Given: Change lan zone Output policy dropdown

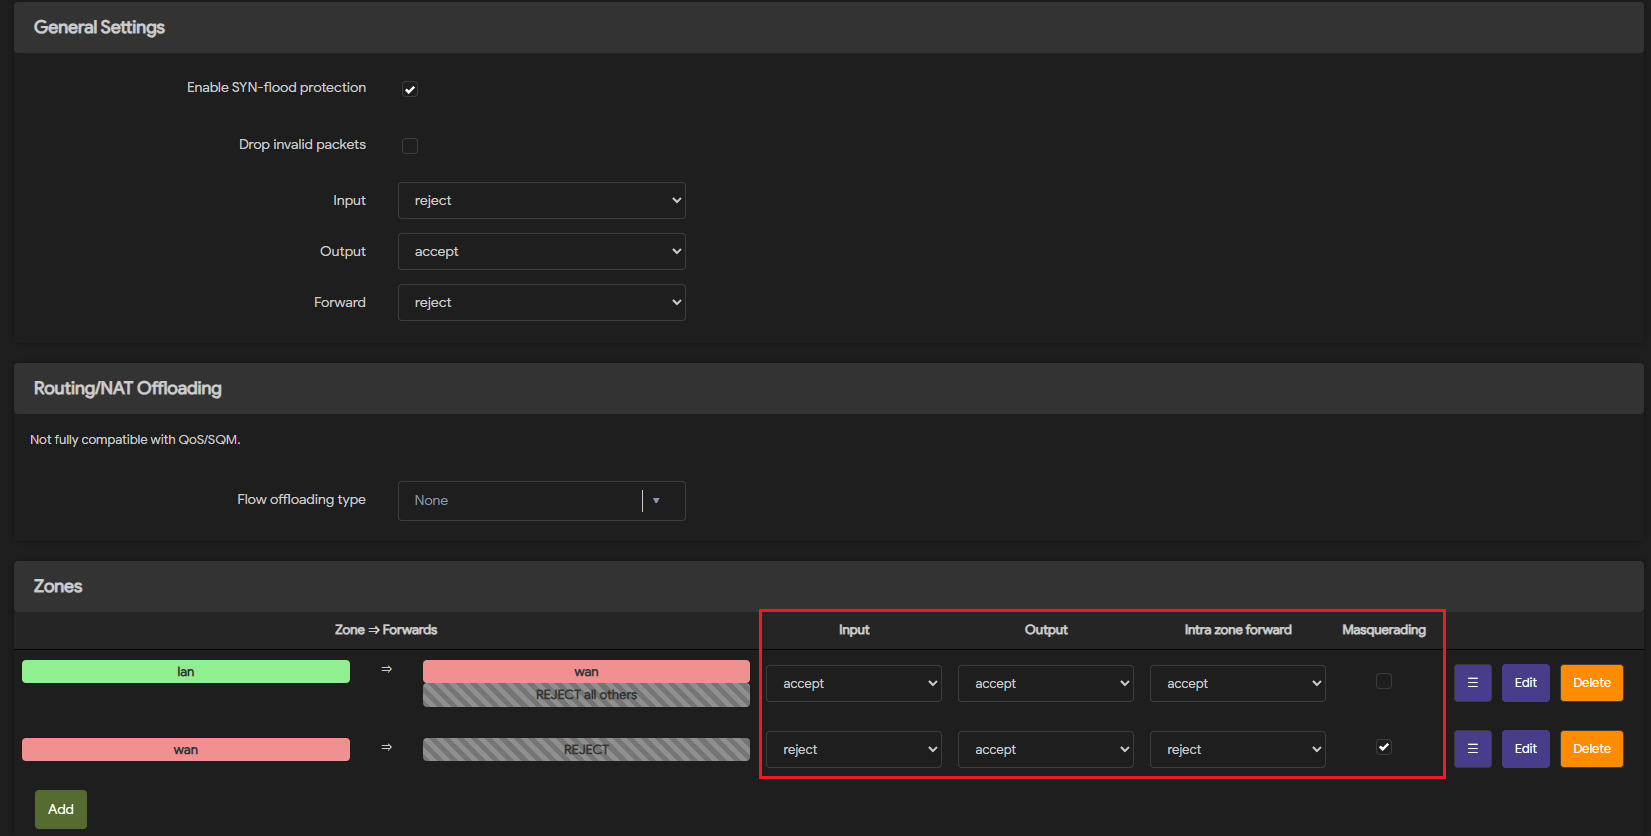Looking at the screenshot, I should click(x=1046, y=683).
